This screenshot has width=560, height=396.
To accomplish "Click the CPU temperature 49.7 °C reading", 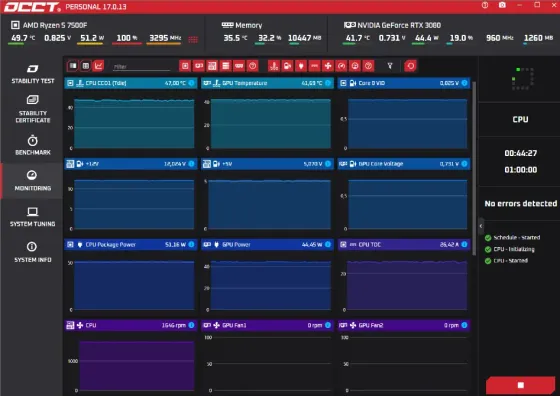I will (23, 38).
